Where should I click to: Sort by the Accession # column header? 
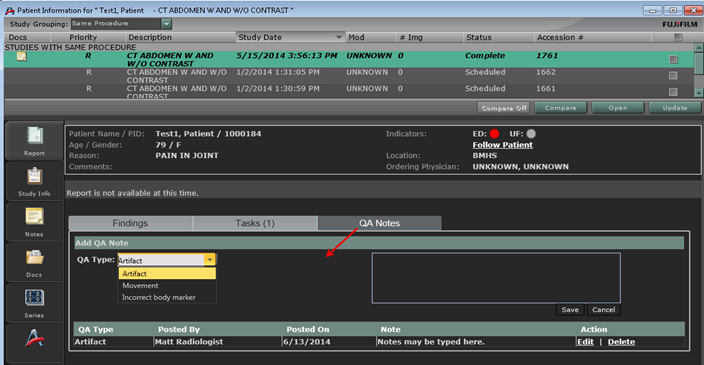click(x=560, y=37)
